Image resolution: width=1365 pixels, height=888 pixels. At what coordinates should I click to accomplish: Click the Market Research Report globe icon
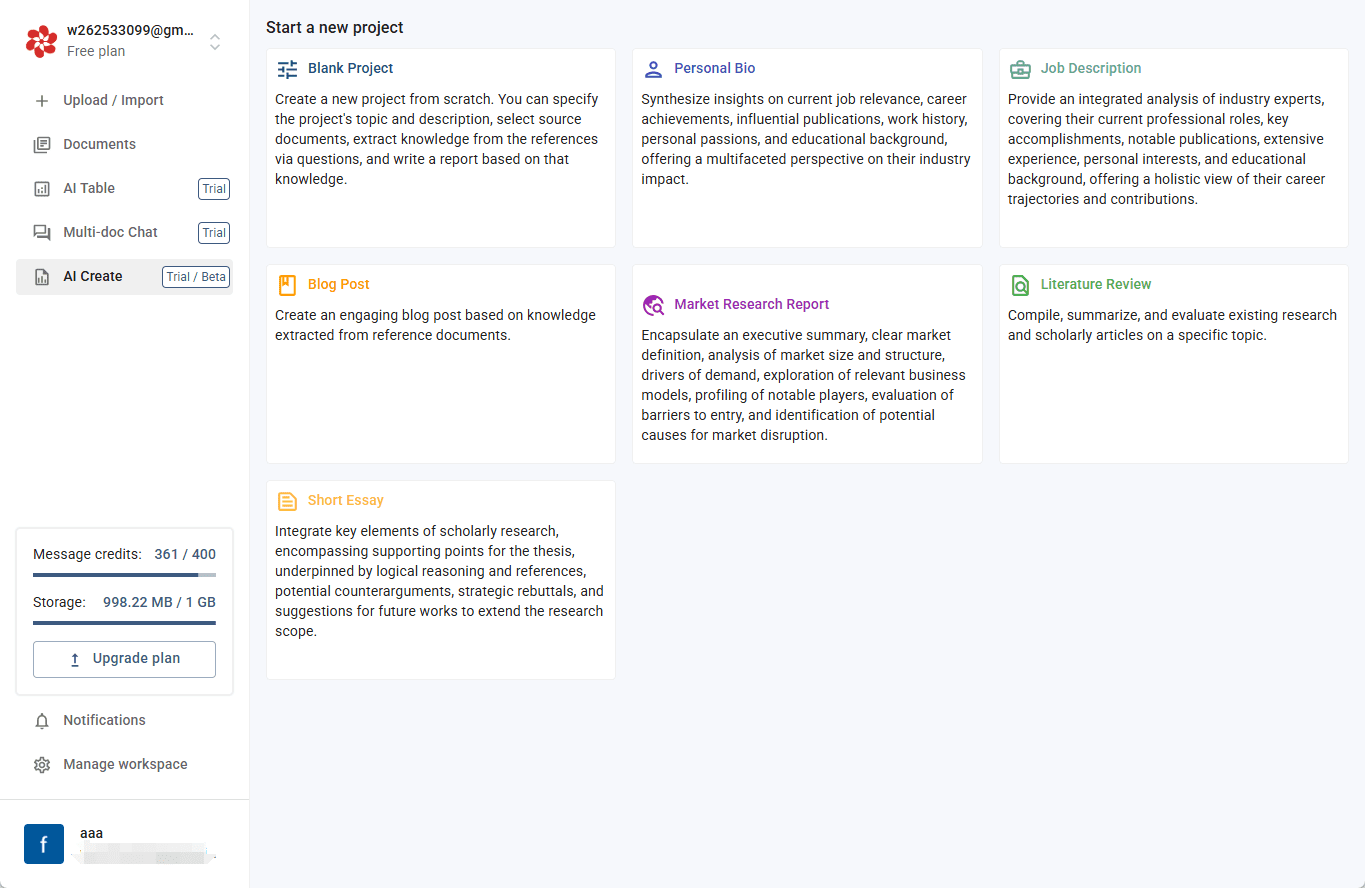(653, 305)
